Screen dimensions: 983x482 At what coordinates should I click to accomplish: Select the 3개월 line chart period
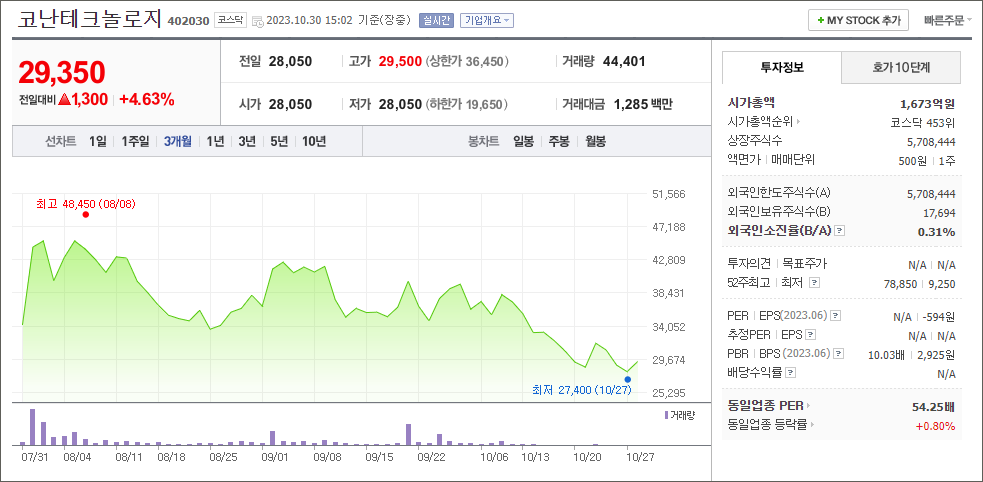[178, 142]
